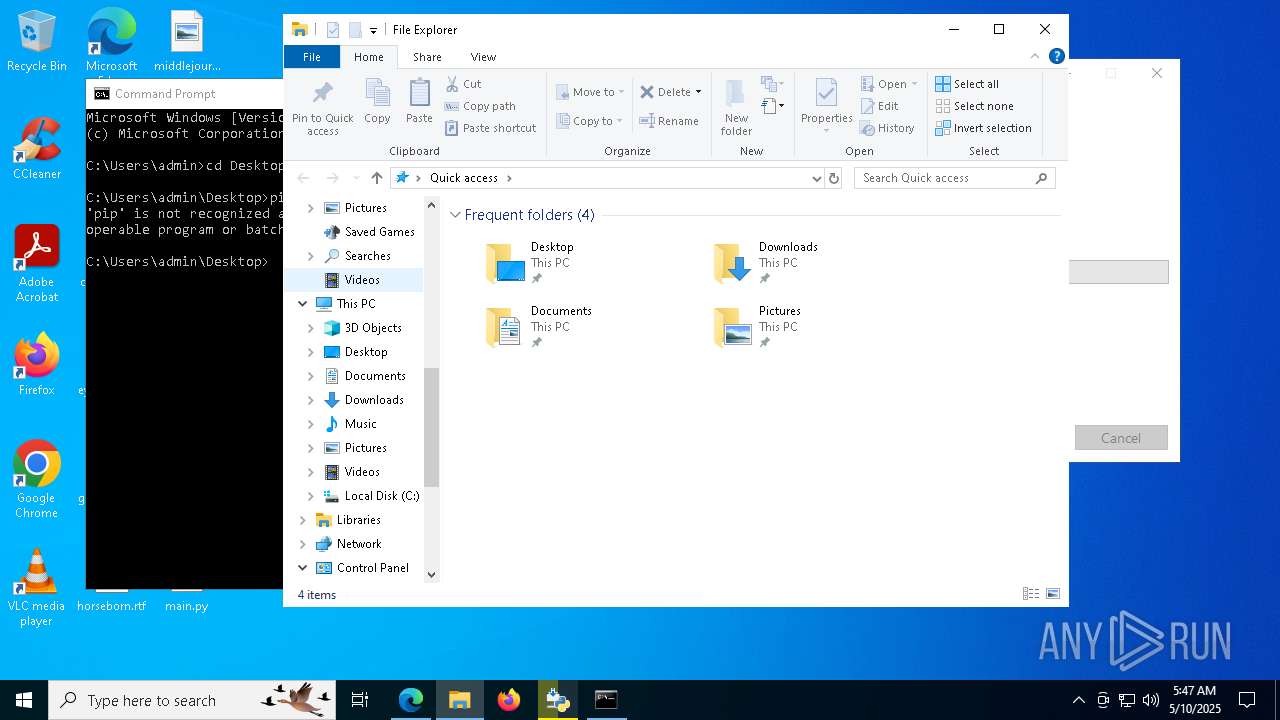Collapse the Frequent folders group
Screen dimensions: 1280x720
tap(456, 215)
